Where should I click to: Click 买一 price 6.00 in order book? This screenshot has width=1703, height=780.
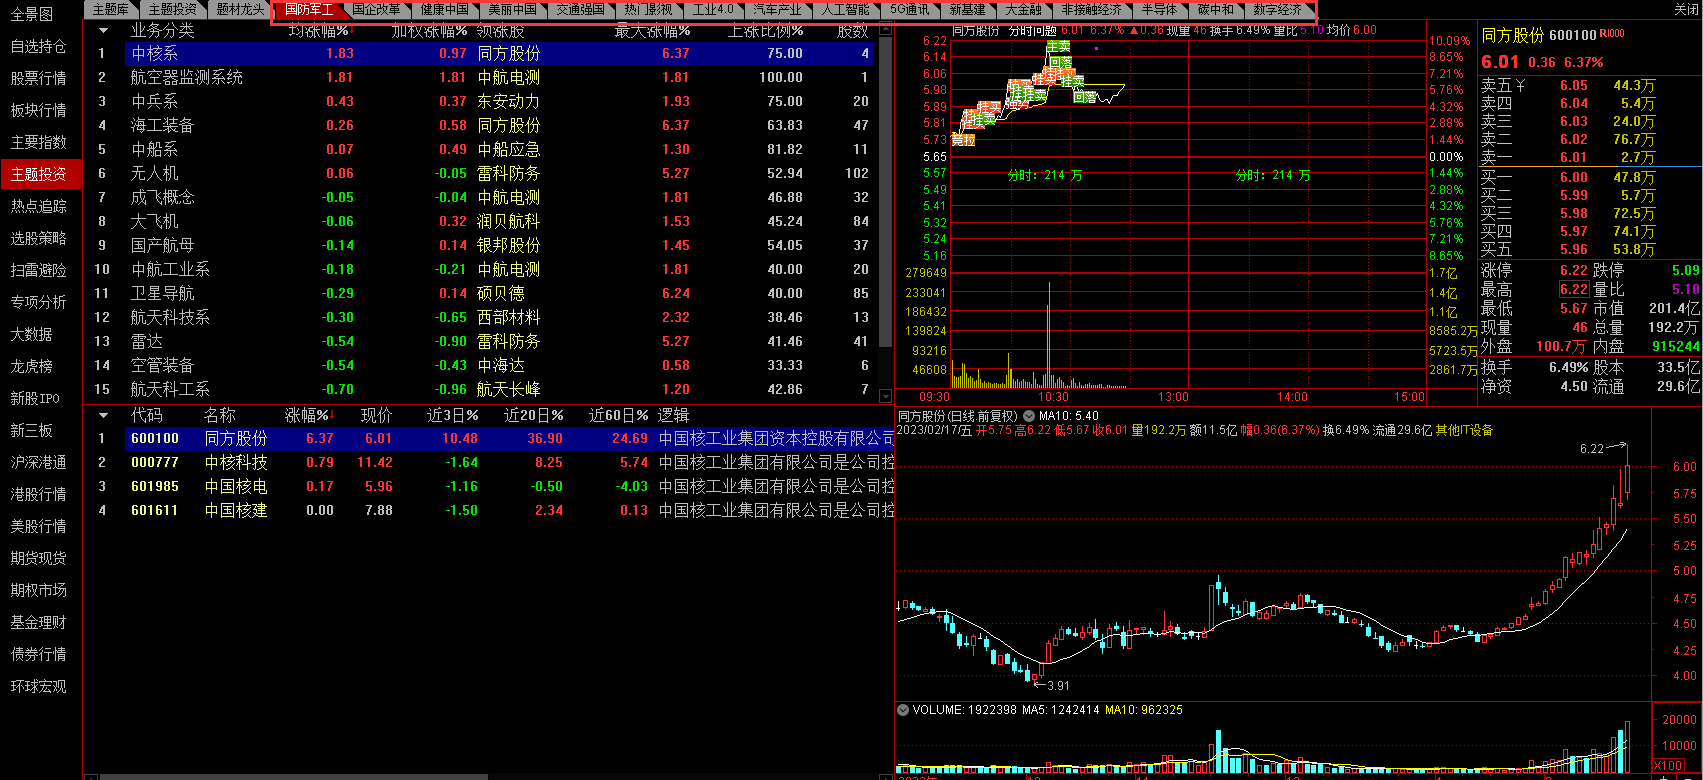[x=1573, y=177]
